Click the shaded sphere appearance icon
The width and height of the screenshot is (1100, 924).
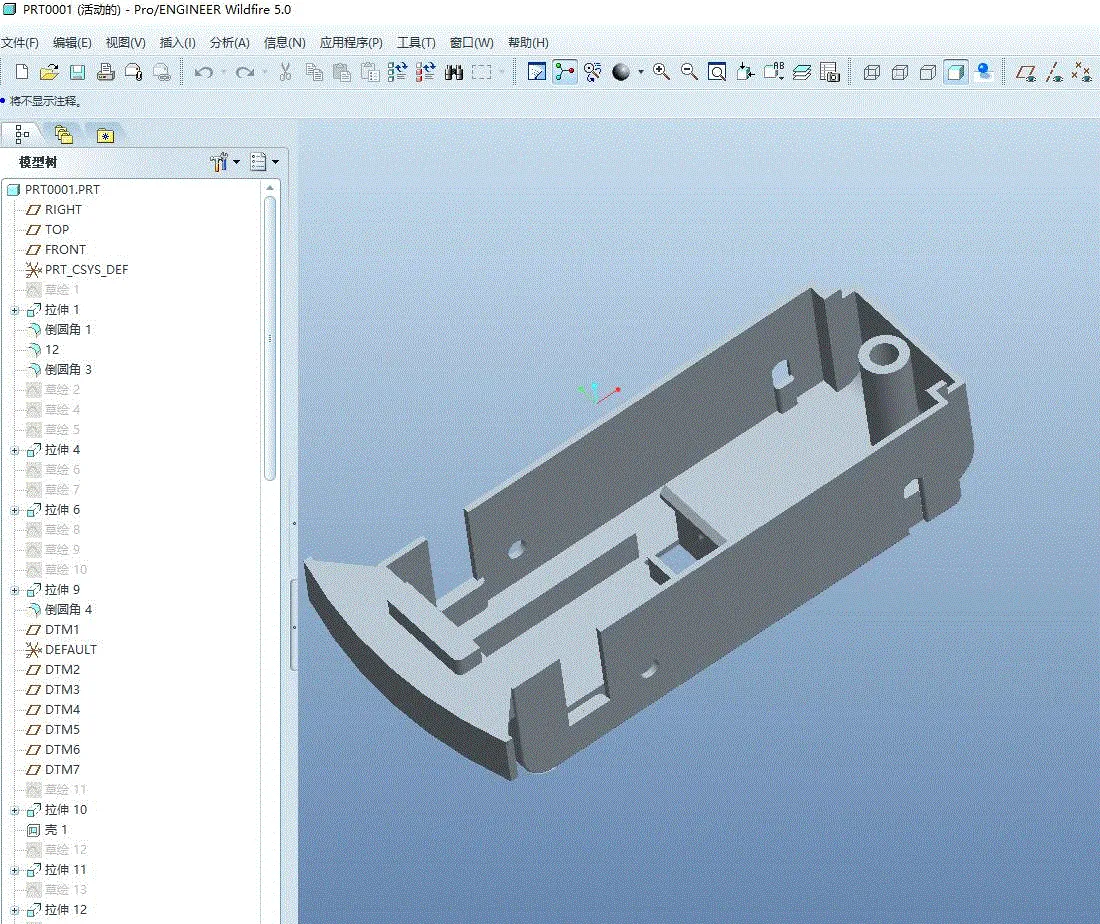pos(621,72)
